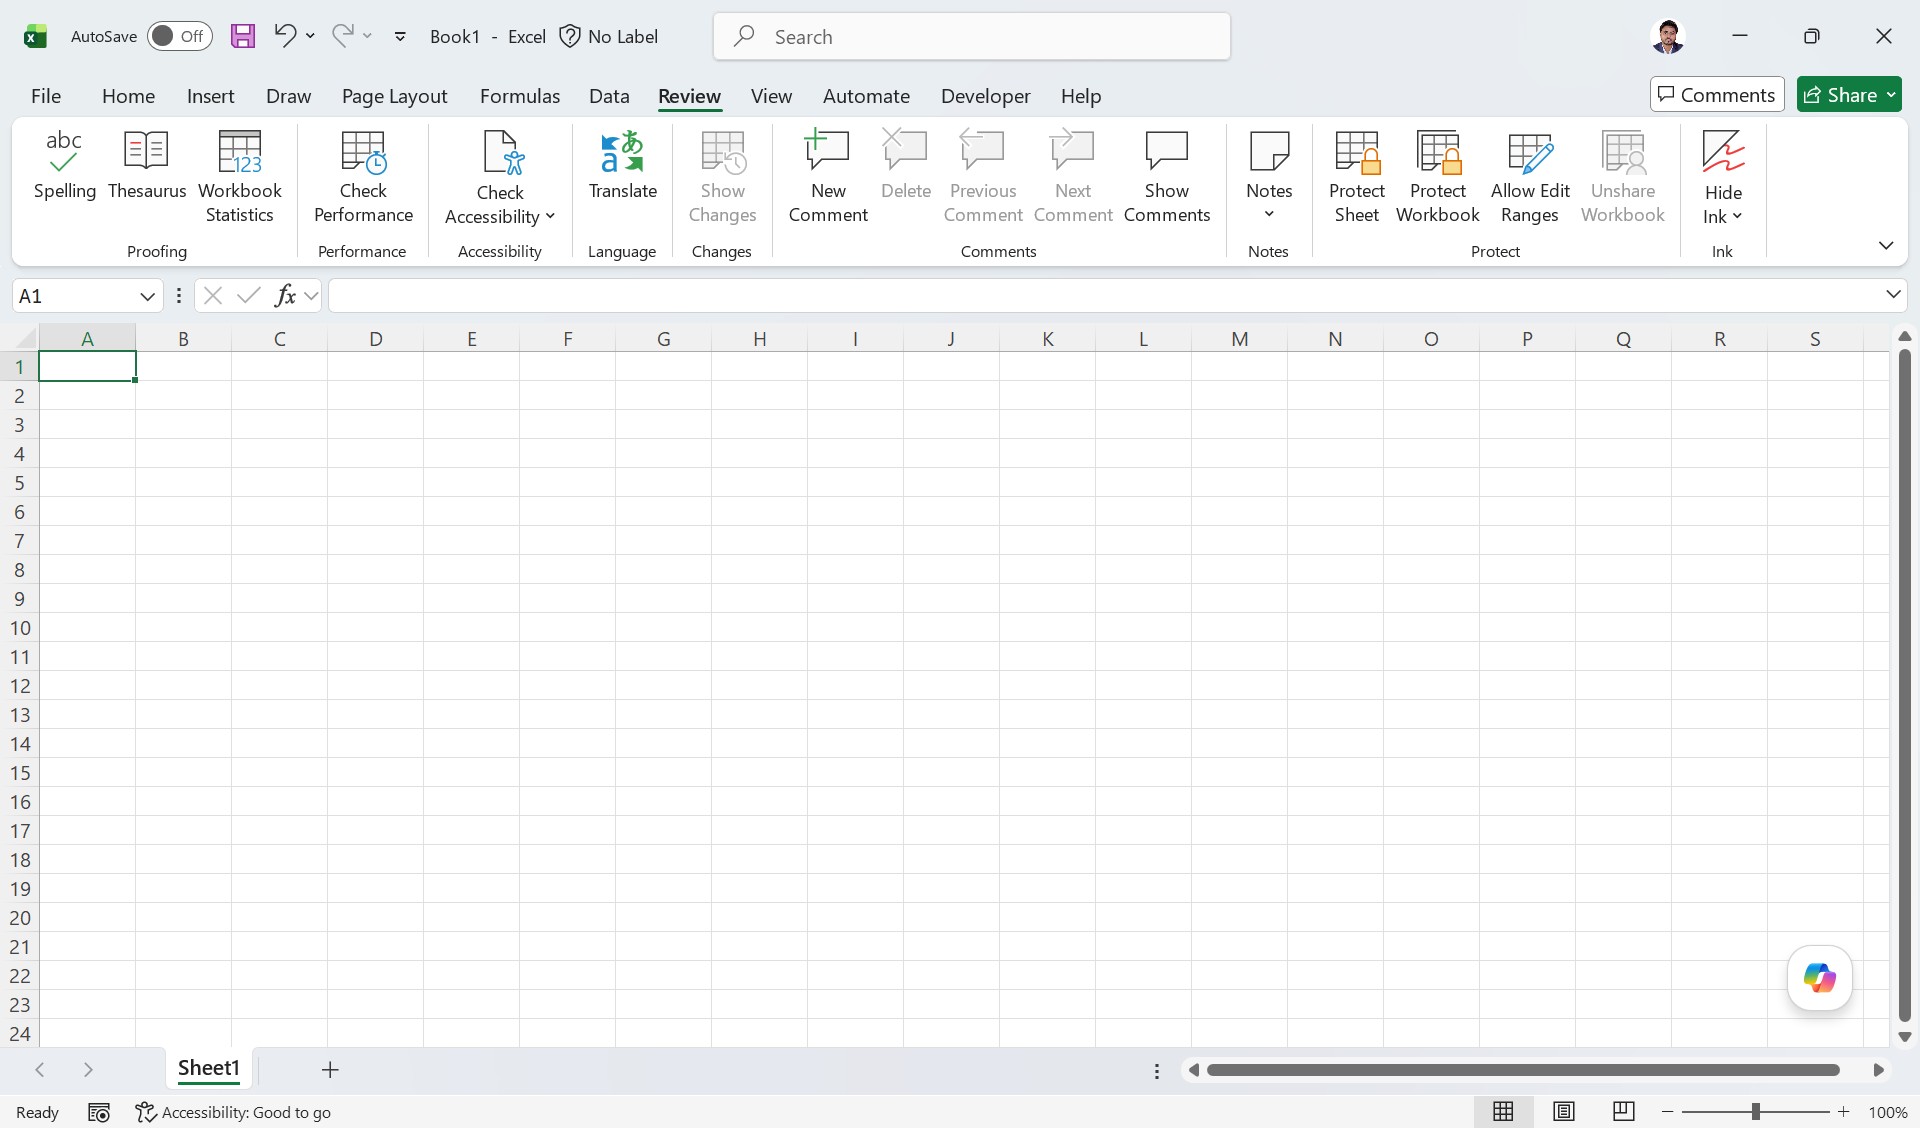Switch to the Developer tab
The height and width of the screenshot is (1128, 1920).
tap(986, 96)
